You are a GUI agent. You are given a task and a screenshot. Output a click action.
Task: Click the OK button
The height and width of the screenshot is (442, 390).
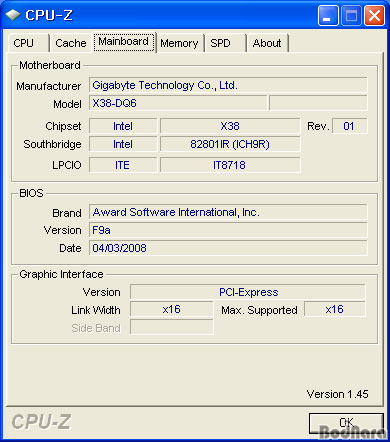[346, 423]
